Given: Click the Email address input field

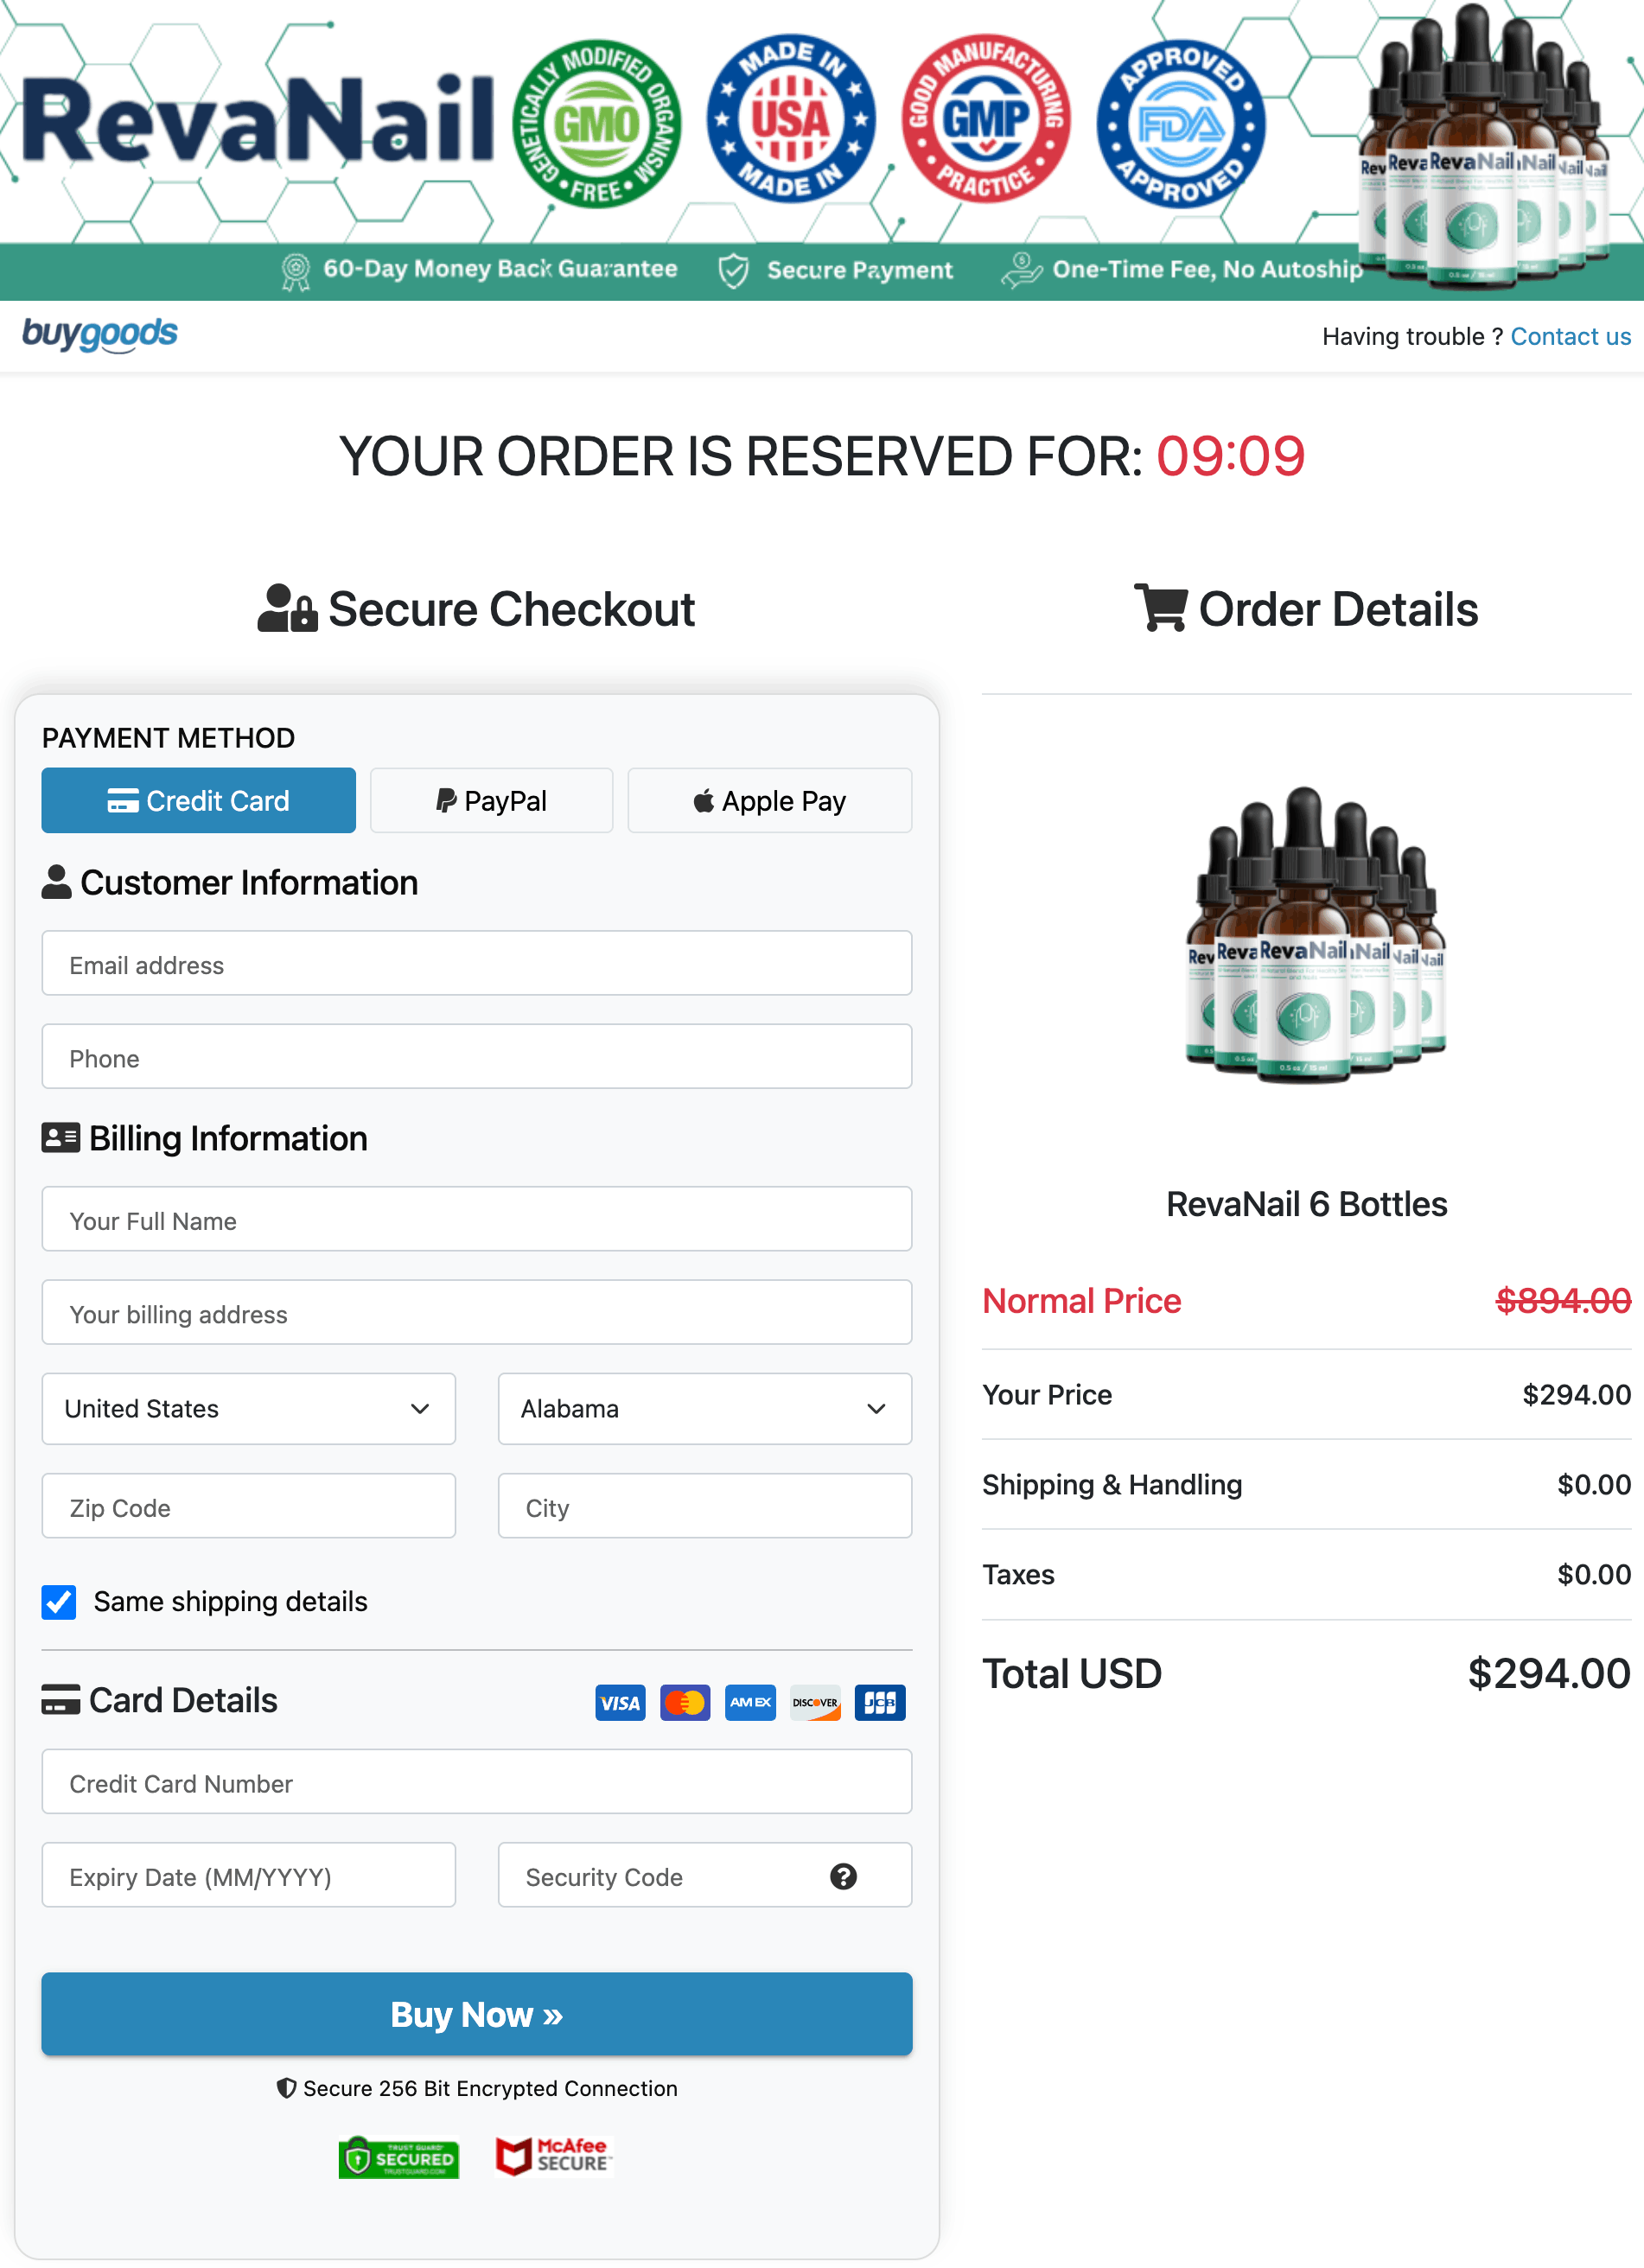Looking at the screenshot, I should coord(476,964).
